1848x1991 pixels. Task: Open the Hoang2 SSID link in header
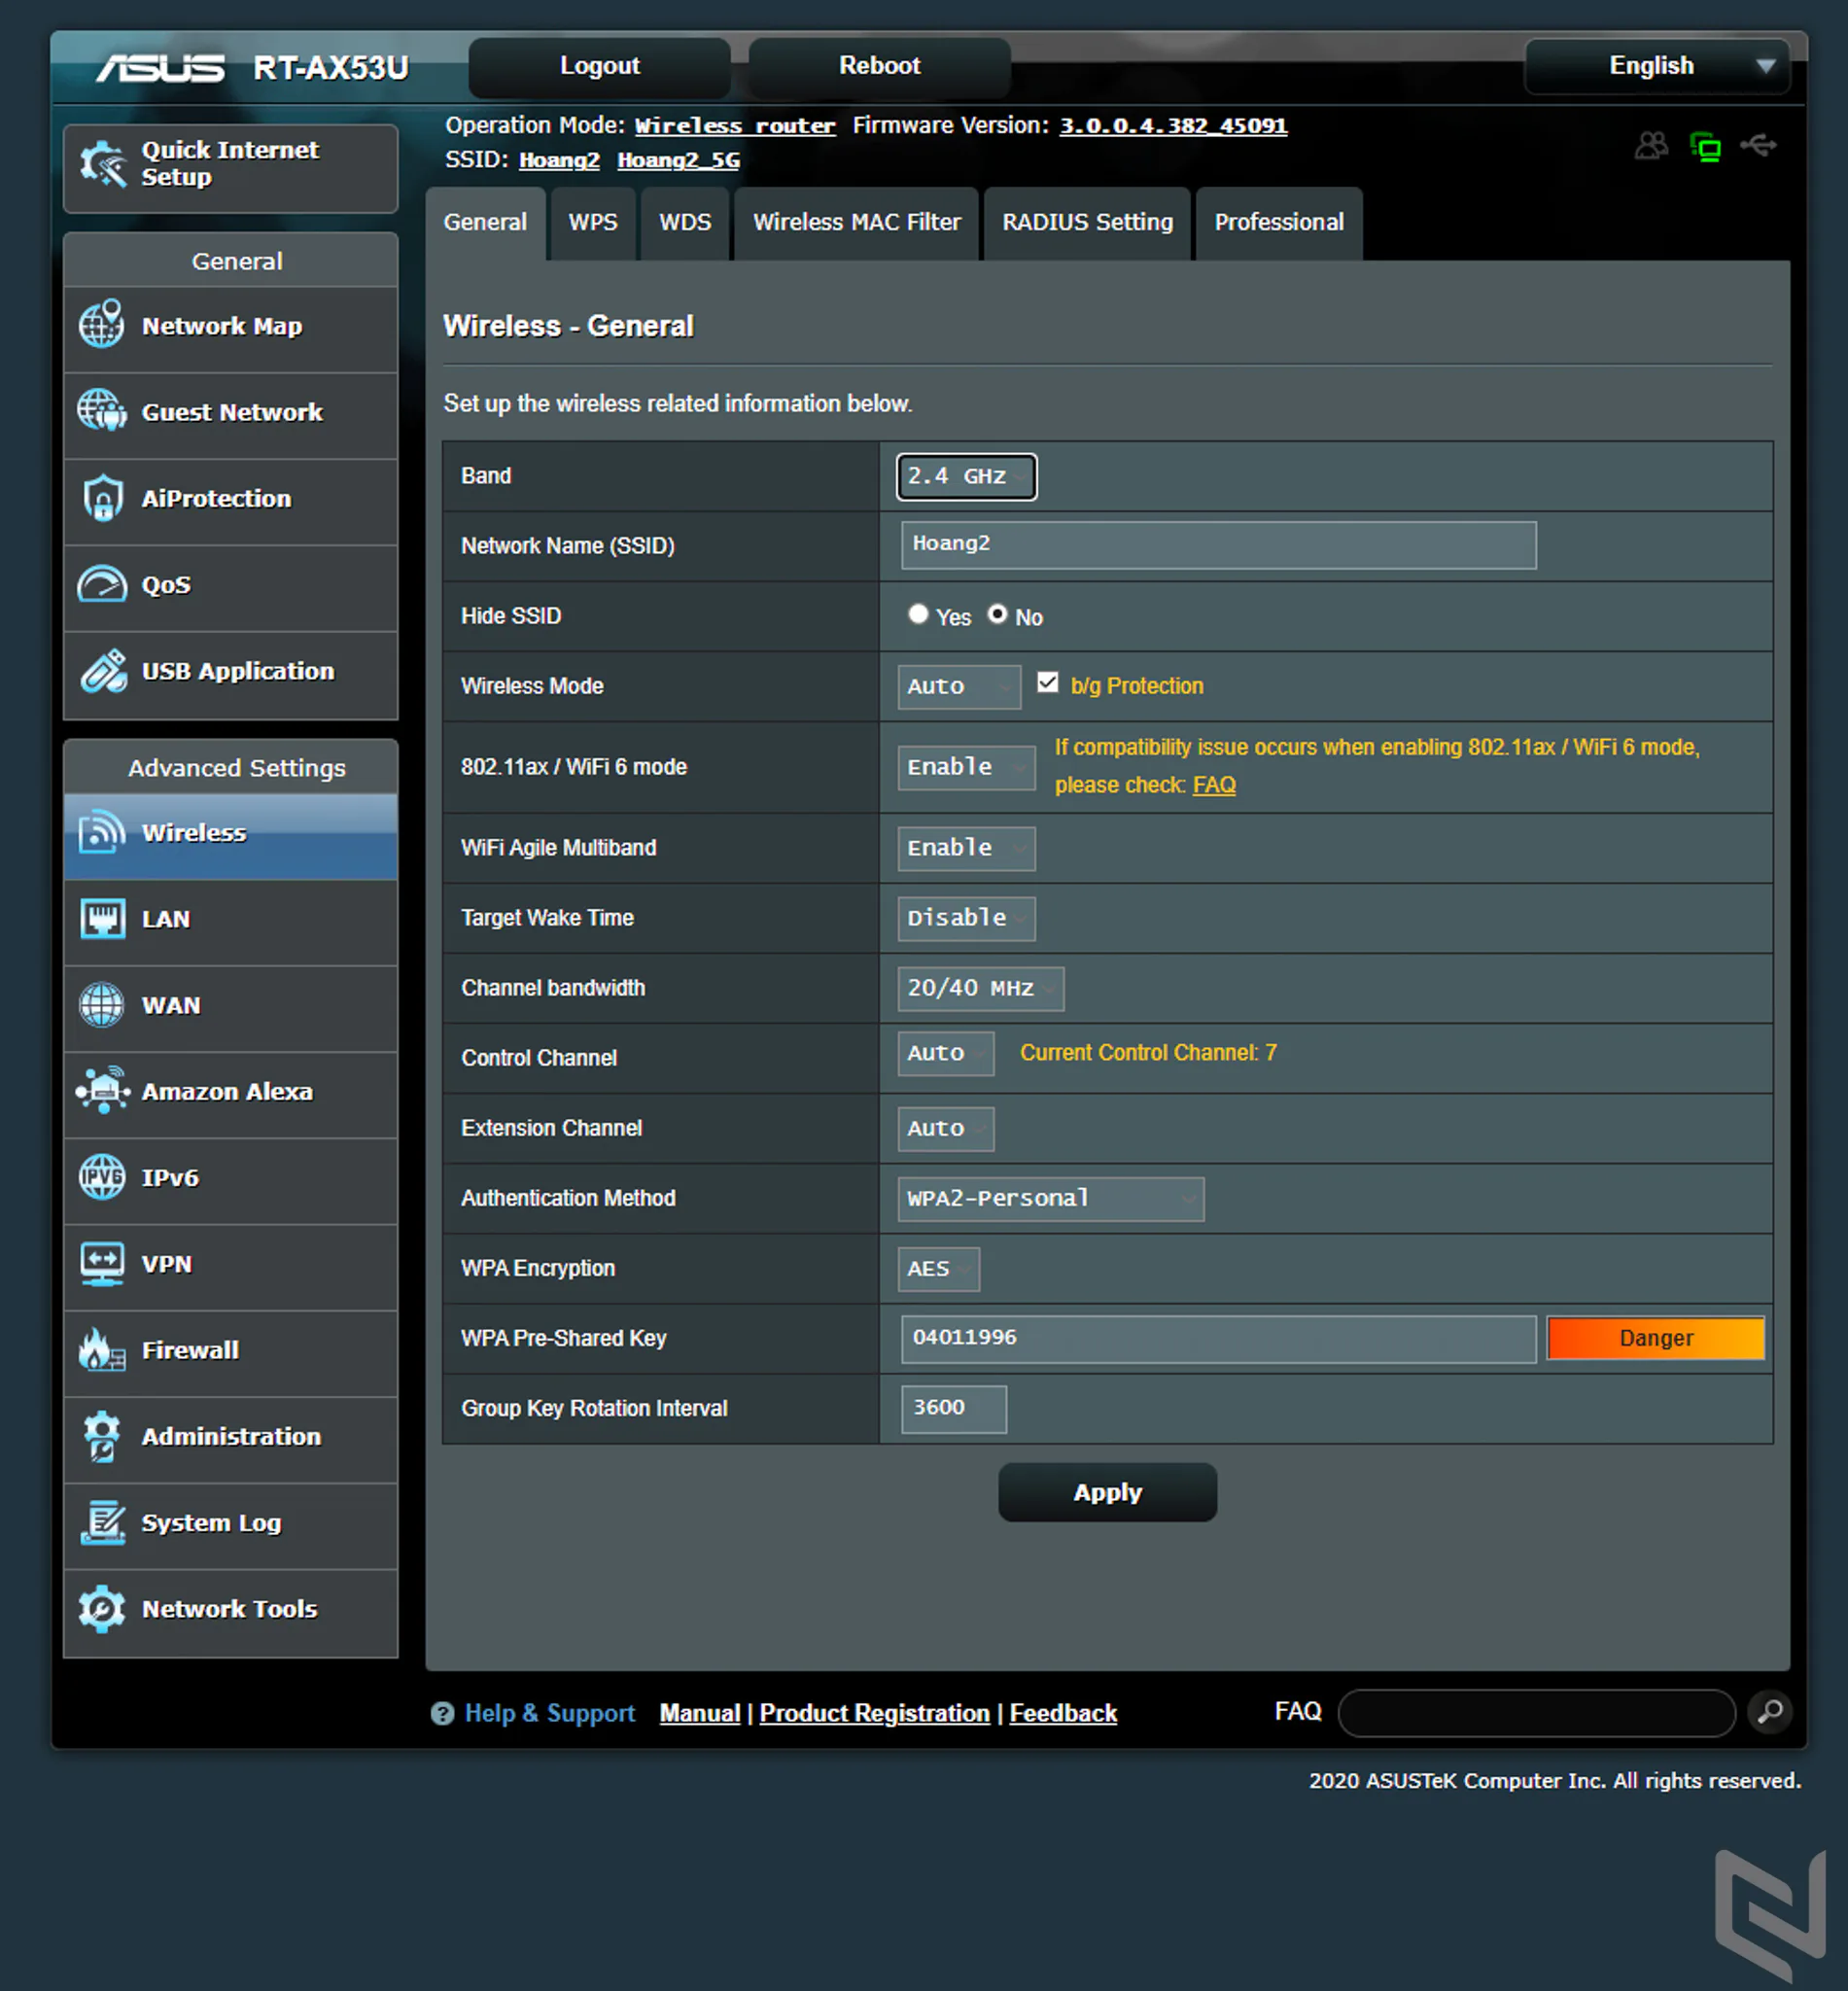559,160
